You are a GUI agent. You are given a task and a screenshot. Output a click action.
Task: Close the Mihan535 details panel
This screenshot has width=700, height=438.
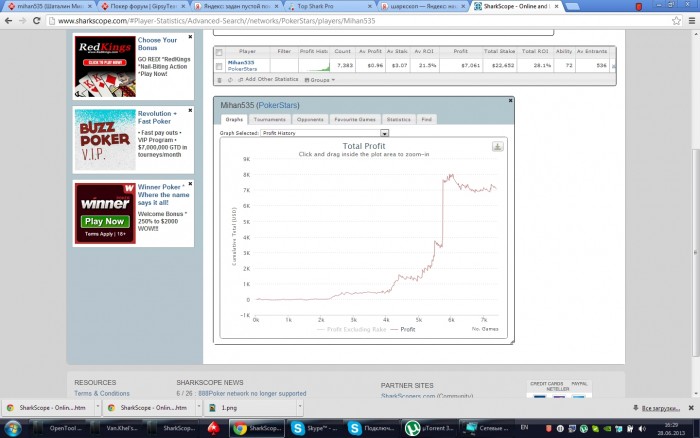pos(510,101)
